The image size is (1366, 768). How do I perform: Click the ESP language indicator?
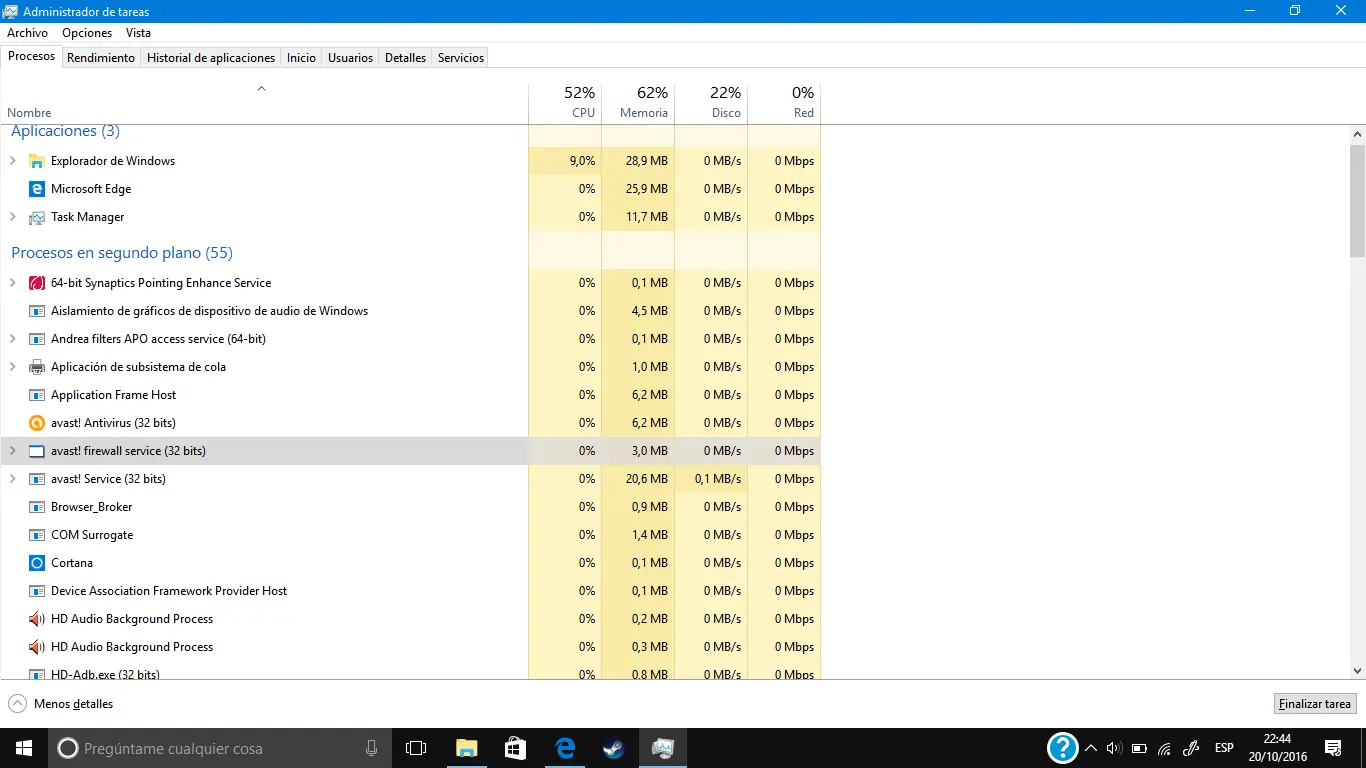(x=1224, y=748)
